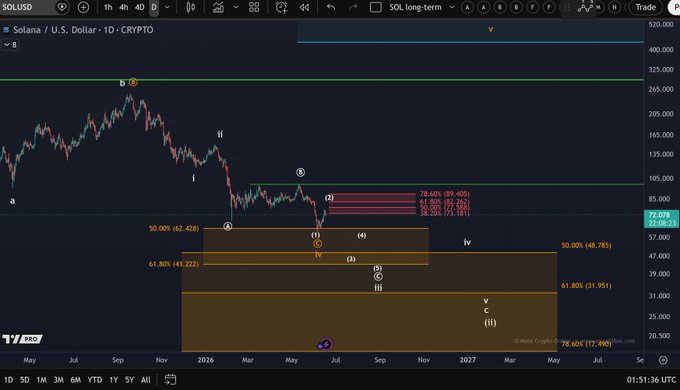Select the circled B wave label at 105
Viewport: 680px width, 390px height.
[301, 172]
